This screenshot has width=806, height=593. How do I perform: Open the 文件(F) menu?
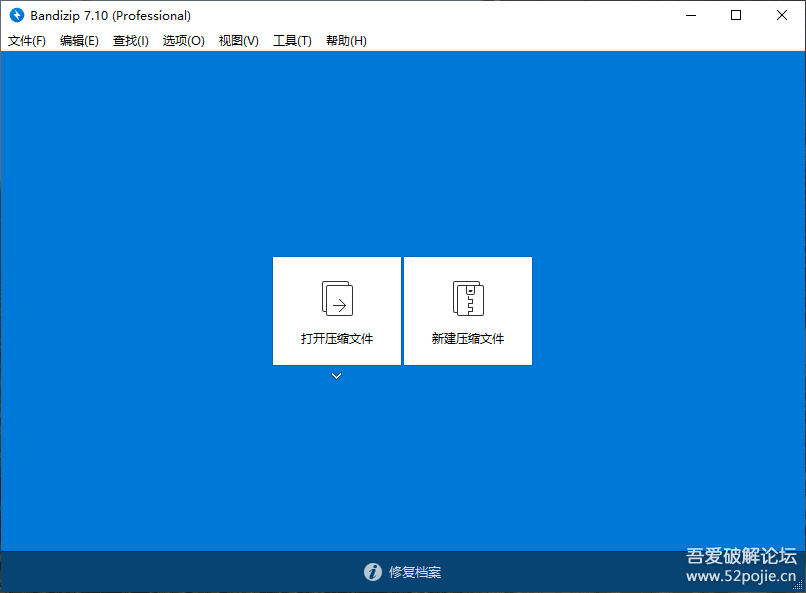pyautogui.click(x=27, y=41)
